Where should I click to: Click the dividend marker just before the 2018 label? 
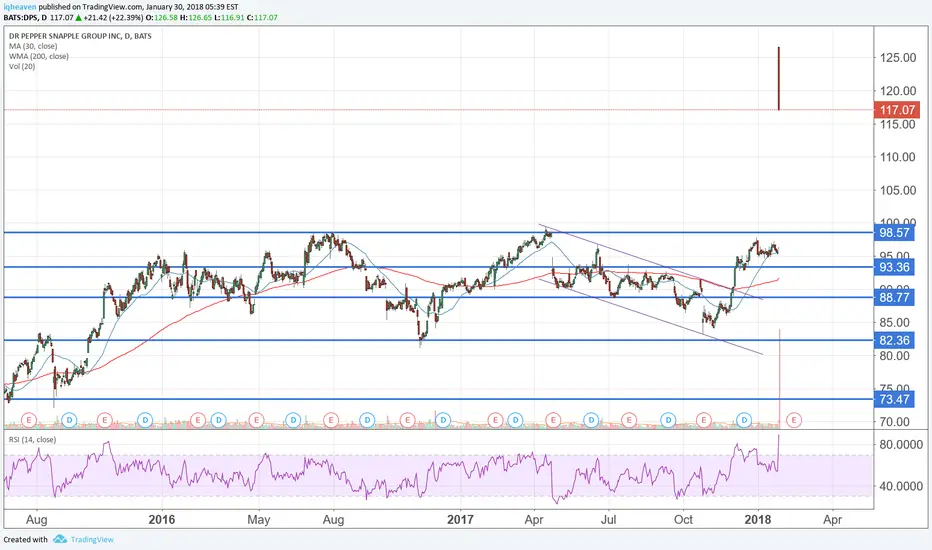[x=744, y=420]
